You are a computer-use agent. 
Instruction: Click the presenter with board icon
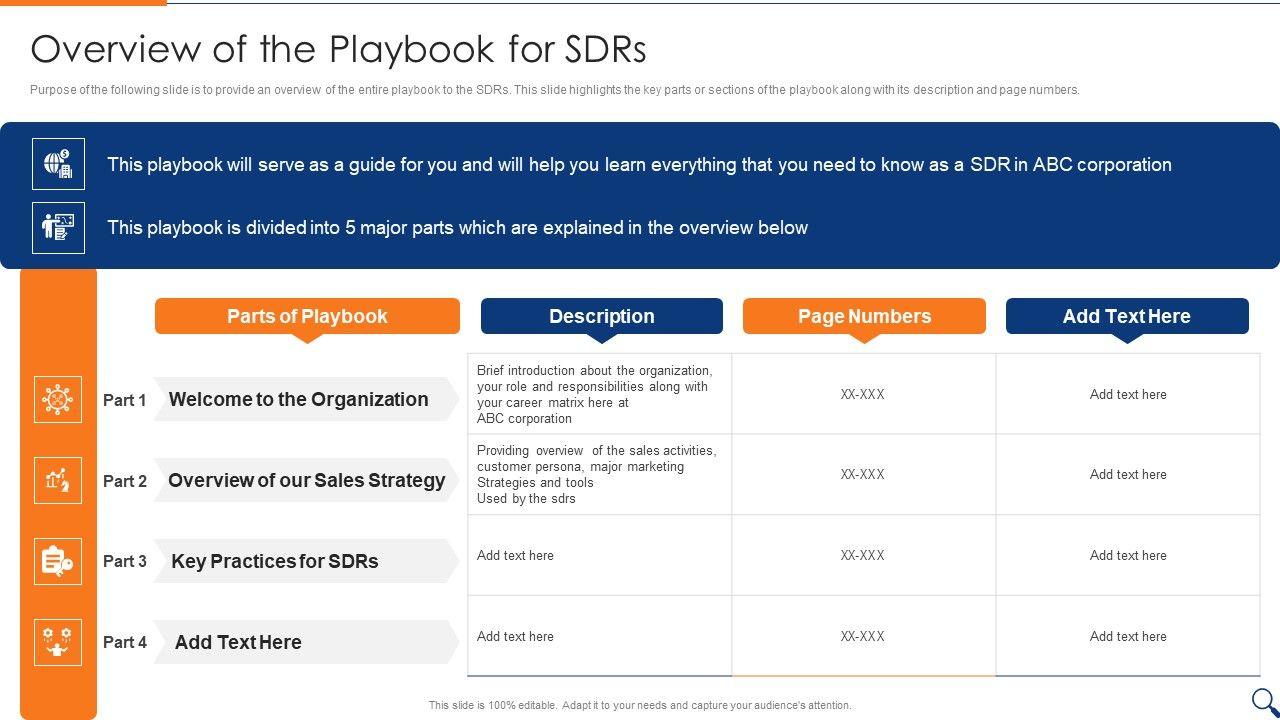[58, 227]
